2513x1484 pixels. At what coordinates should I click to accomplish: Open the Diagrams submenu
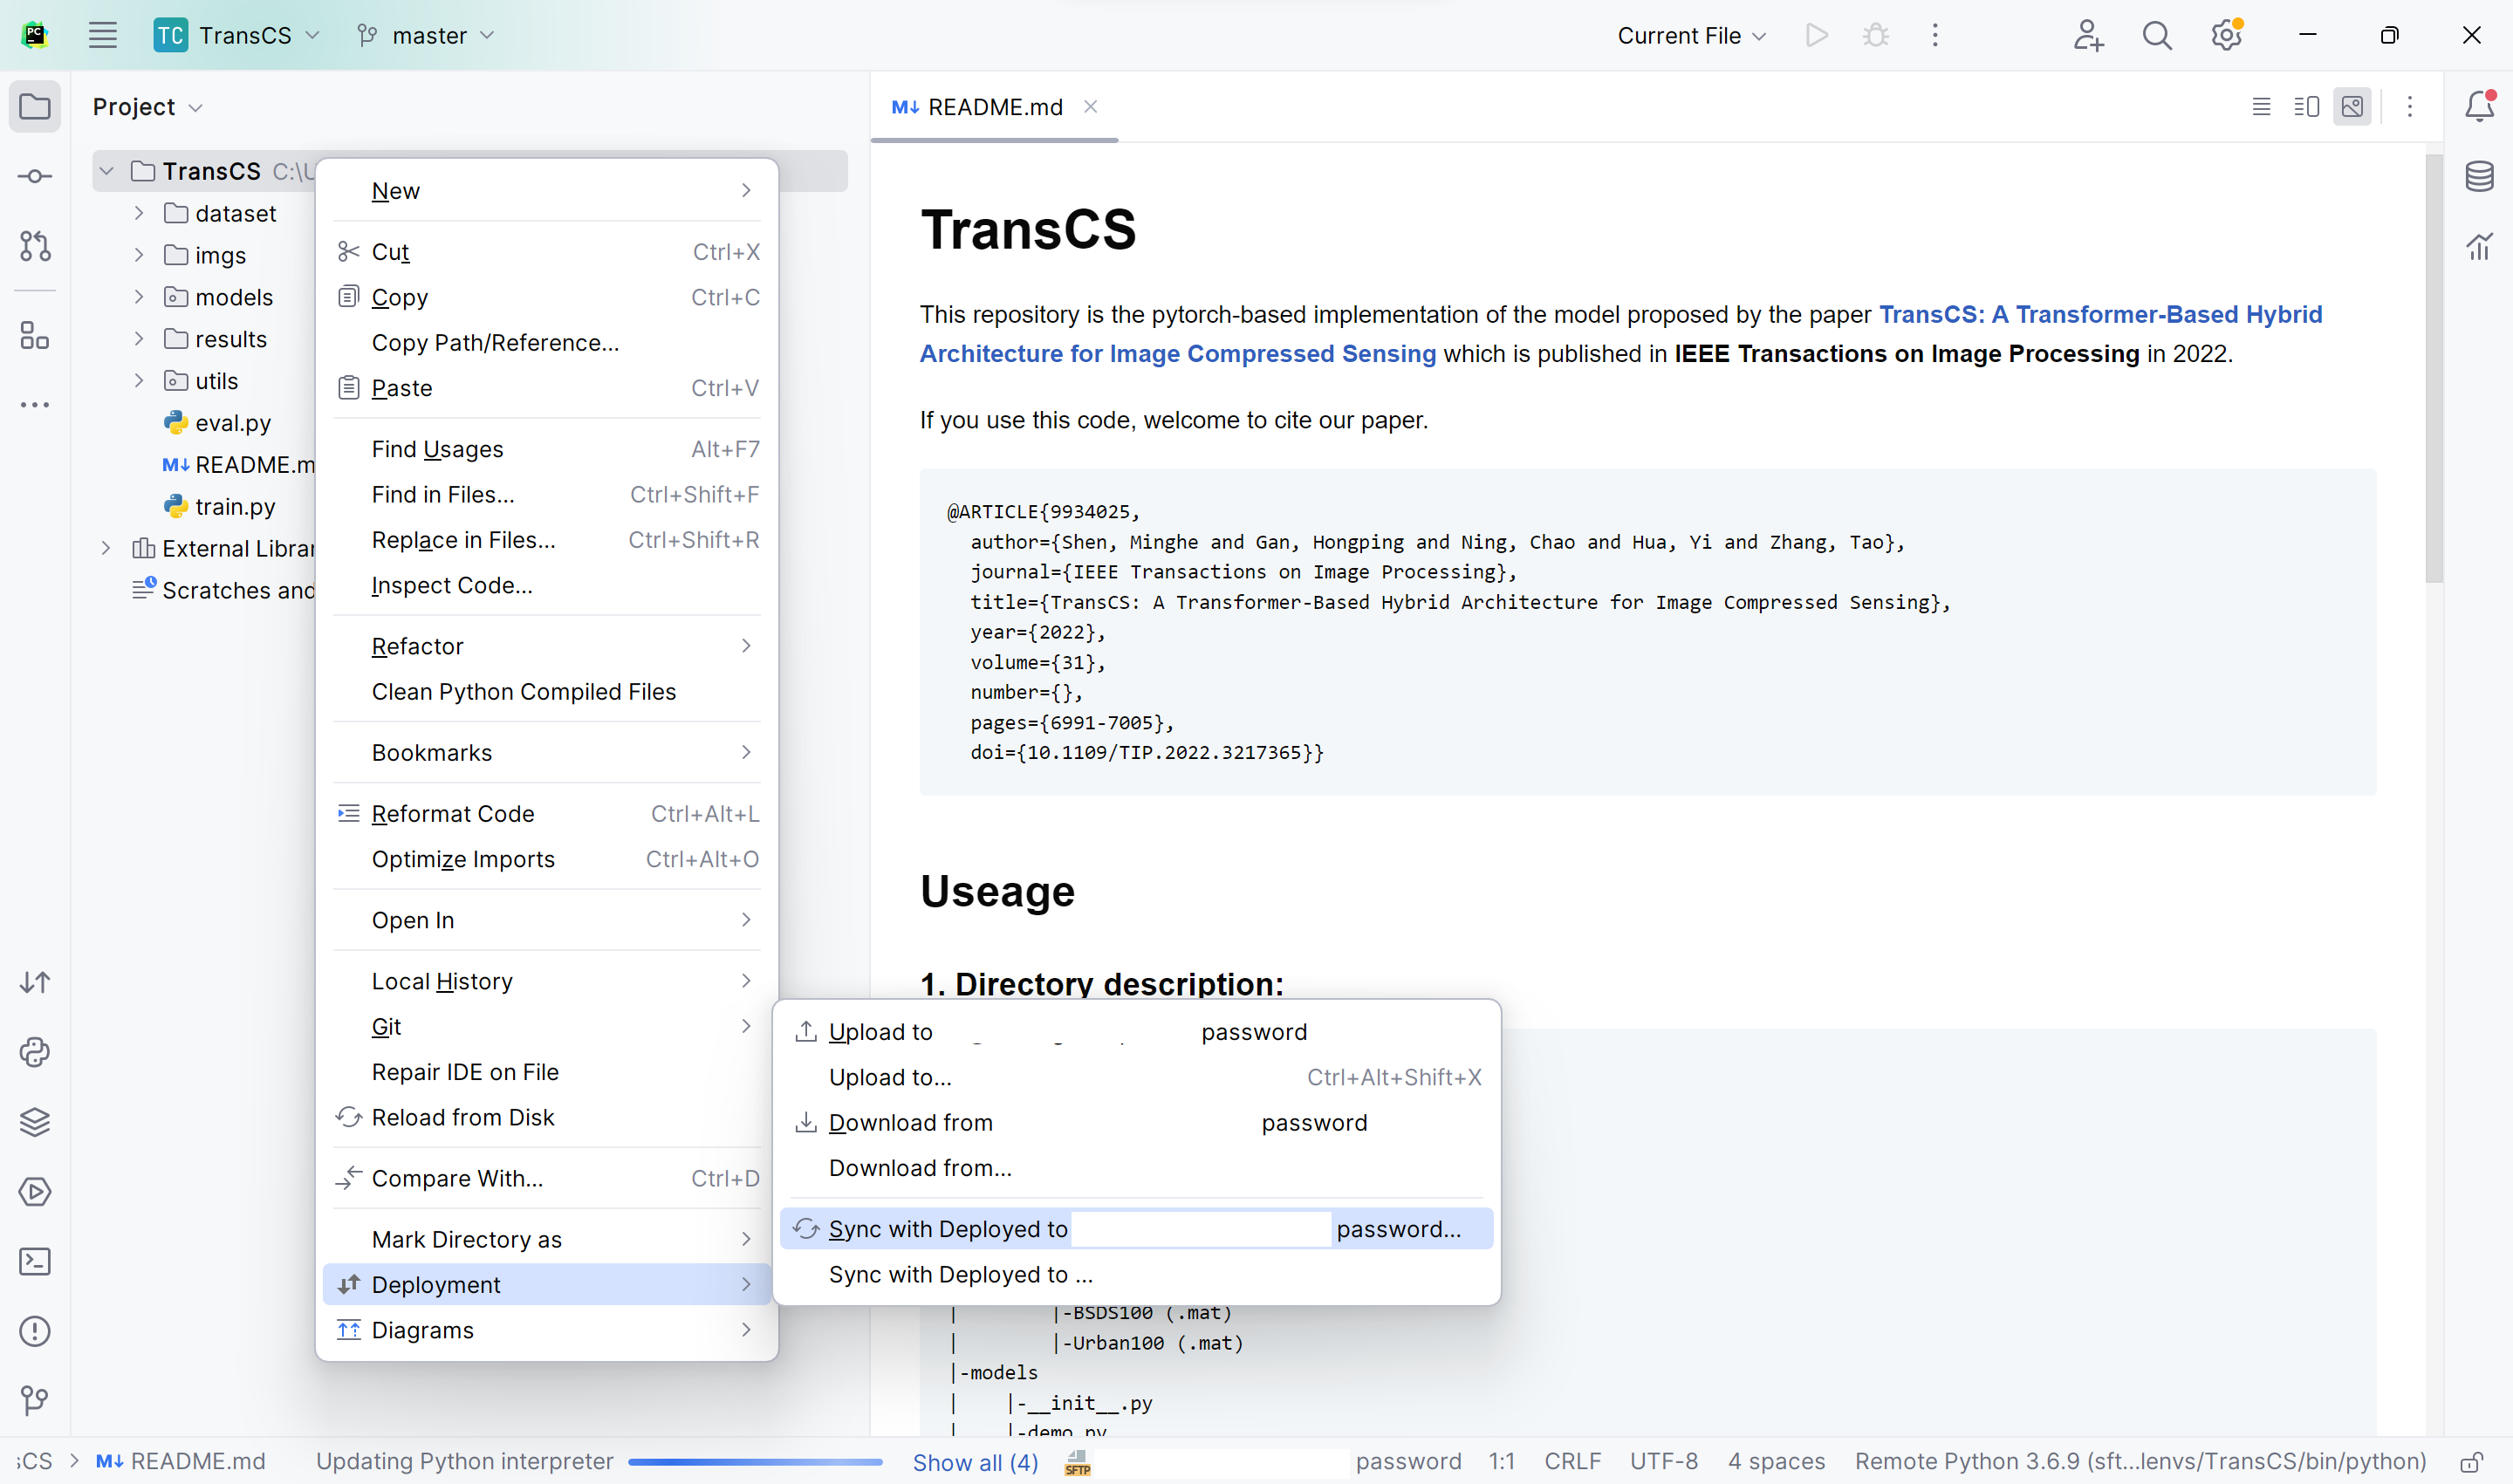tap(547, 1330)
